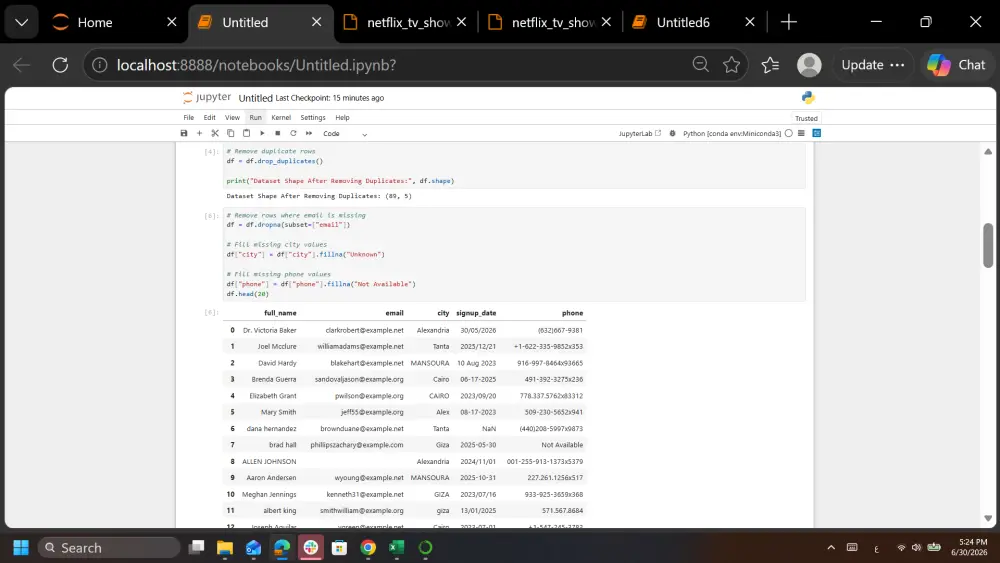Paste cell from clipboard
Viewport: 1000px width, 563px height.
coord(246,133)
